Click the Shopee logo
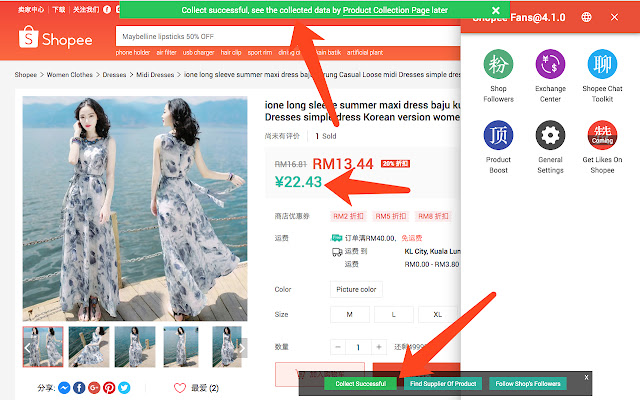The height and width of the screenshot is (400, 640). pyautogui.click(x=56, y=37)
